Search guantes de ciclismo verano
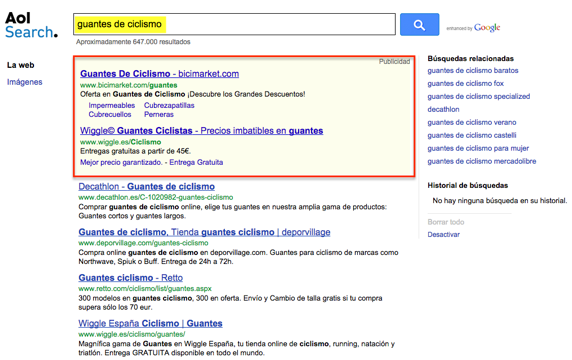 coord(472,122)
